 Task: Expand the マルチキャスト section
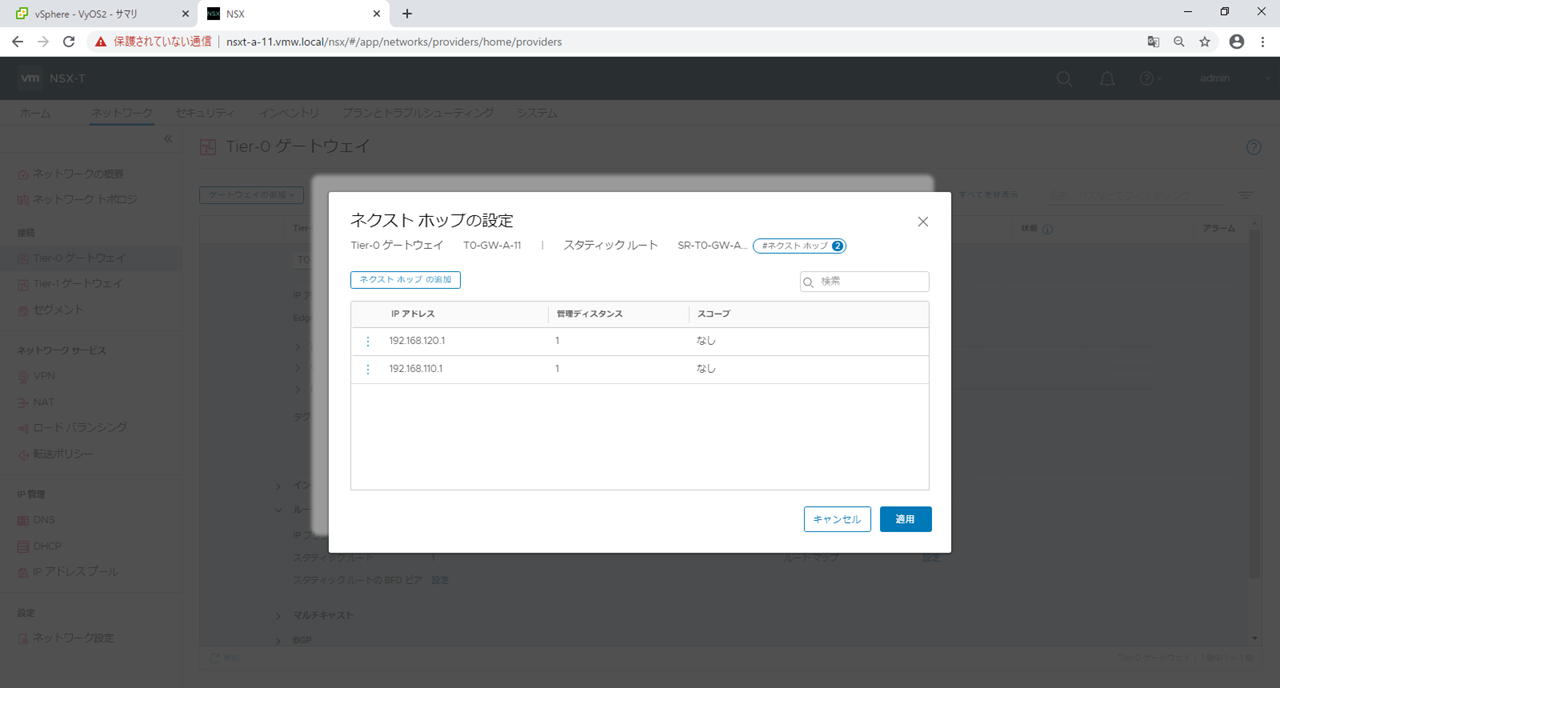click(279, 615)
